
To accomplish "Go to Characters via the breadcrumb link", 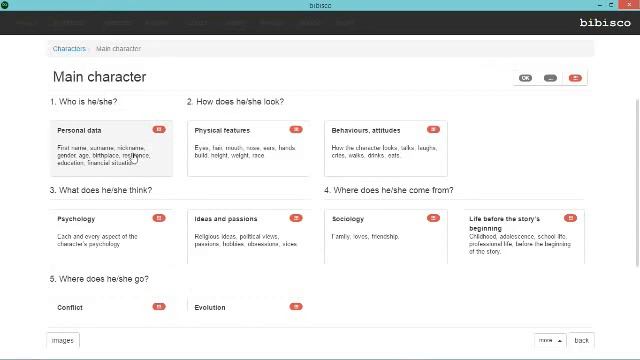I will point(69,49).
